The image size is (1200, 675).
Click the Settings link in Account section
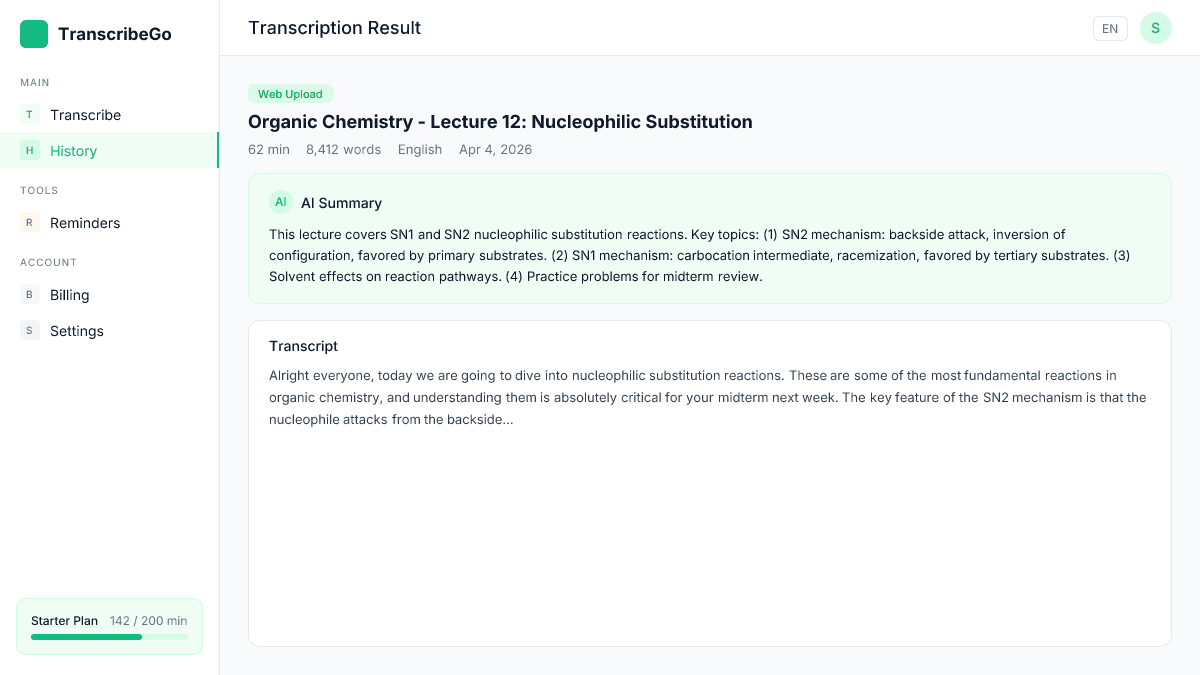tap(76, 330)
